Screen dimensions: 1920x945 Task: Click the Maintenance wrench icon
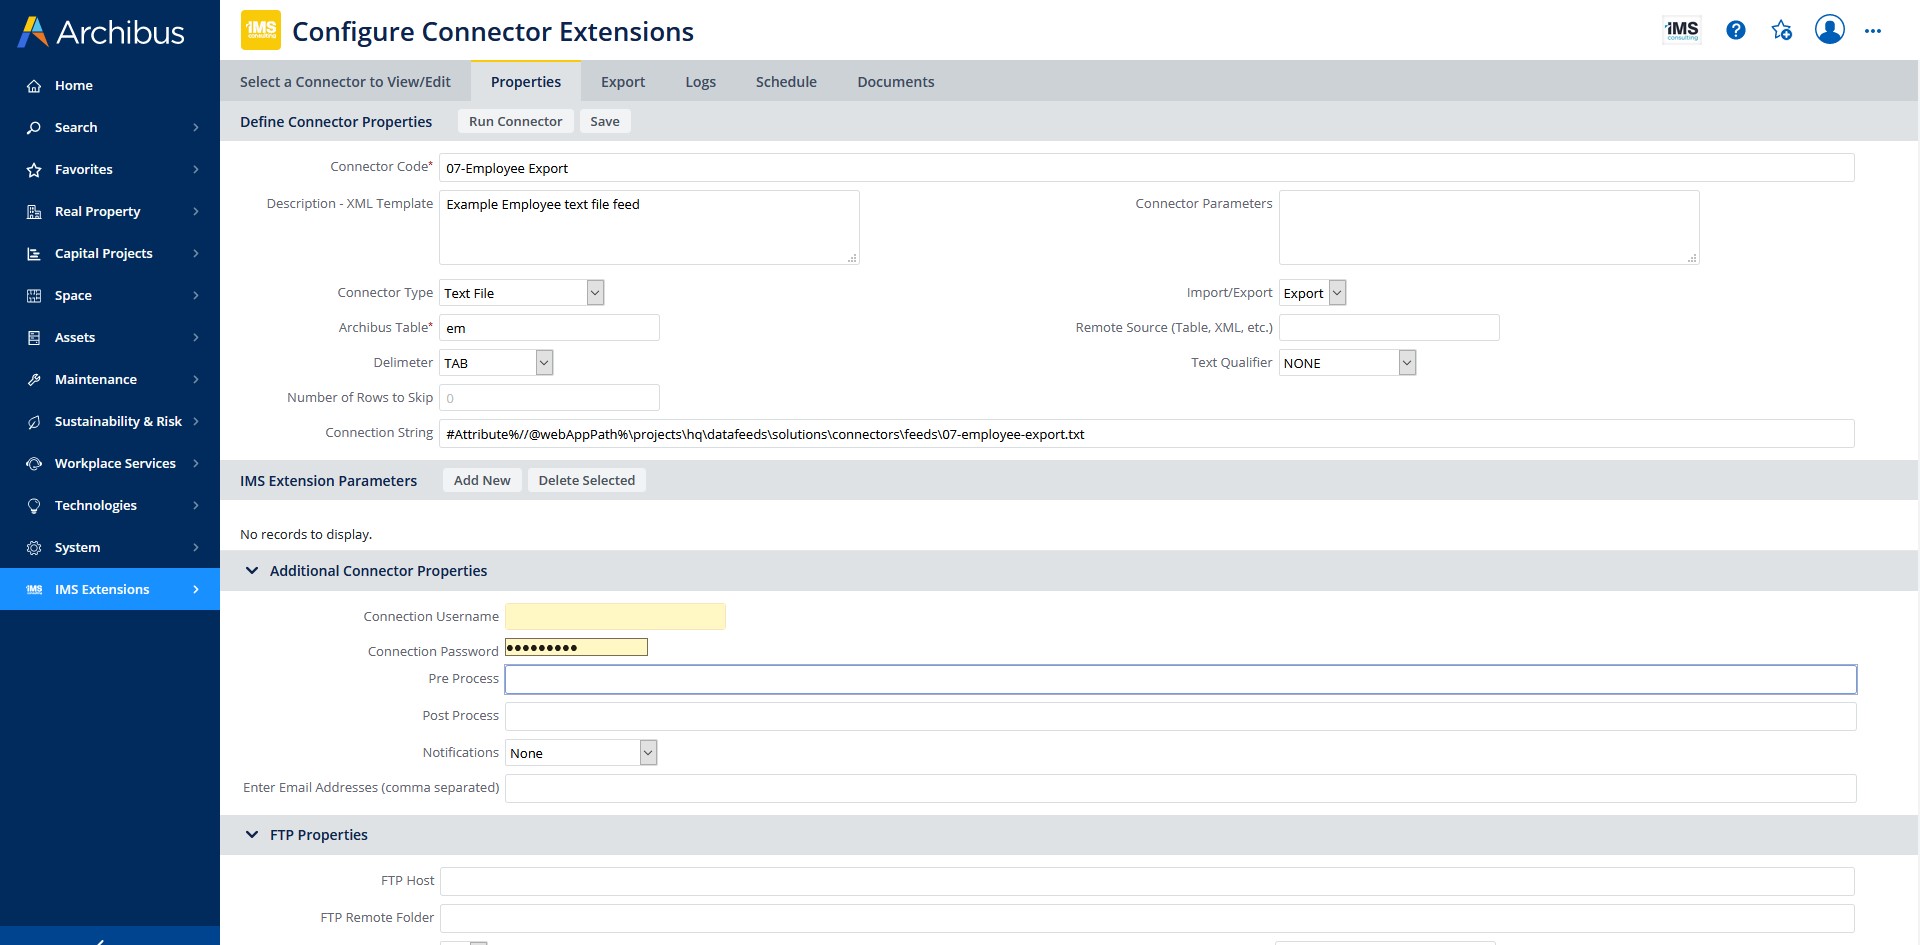(31, 379)
